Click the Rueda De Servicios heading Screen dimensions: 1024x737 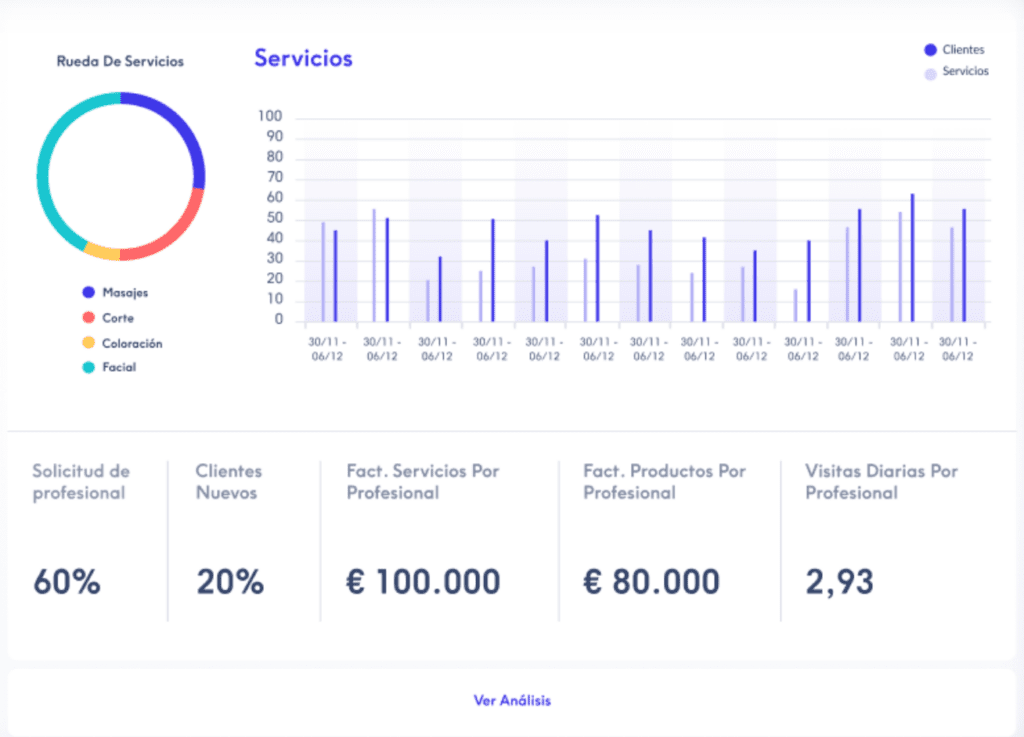click(x=120, y=61)
